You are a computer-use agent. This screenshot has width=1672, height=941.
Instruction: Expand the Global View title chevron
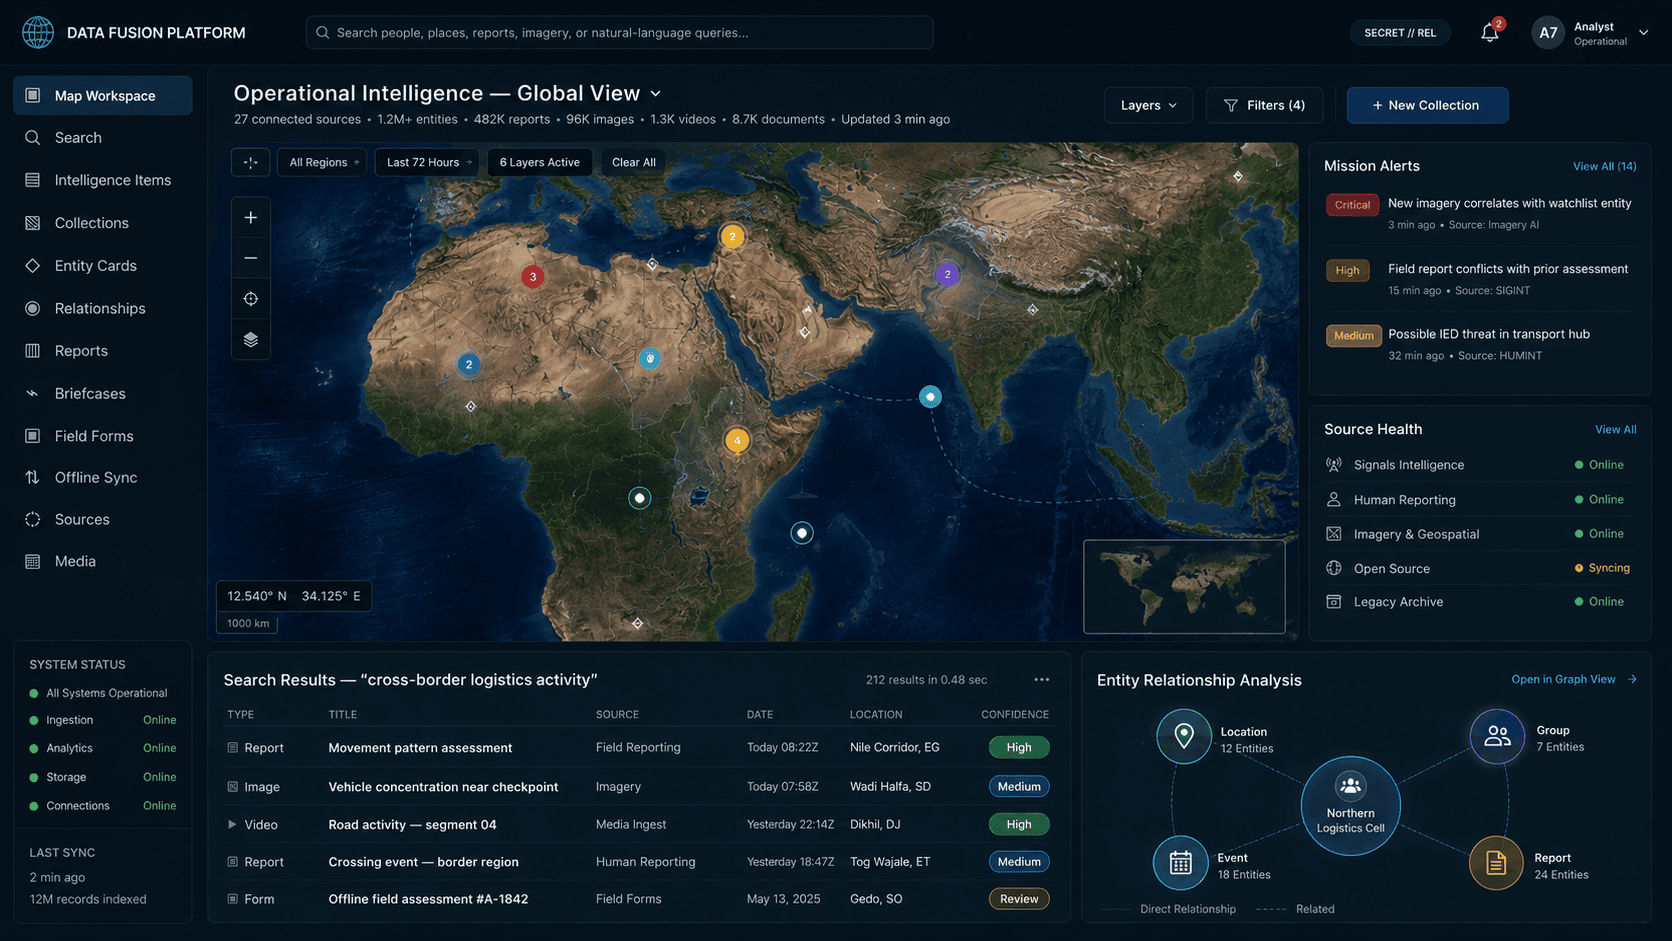pyautogui.click(x=656, y=94)
